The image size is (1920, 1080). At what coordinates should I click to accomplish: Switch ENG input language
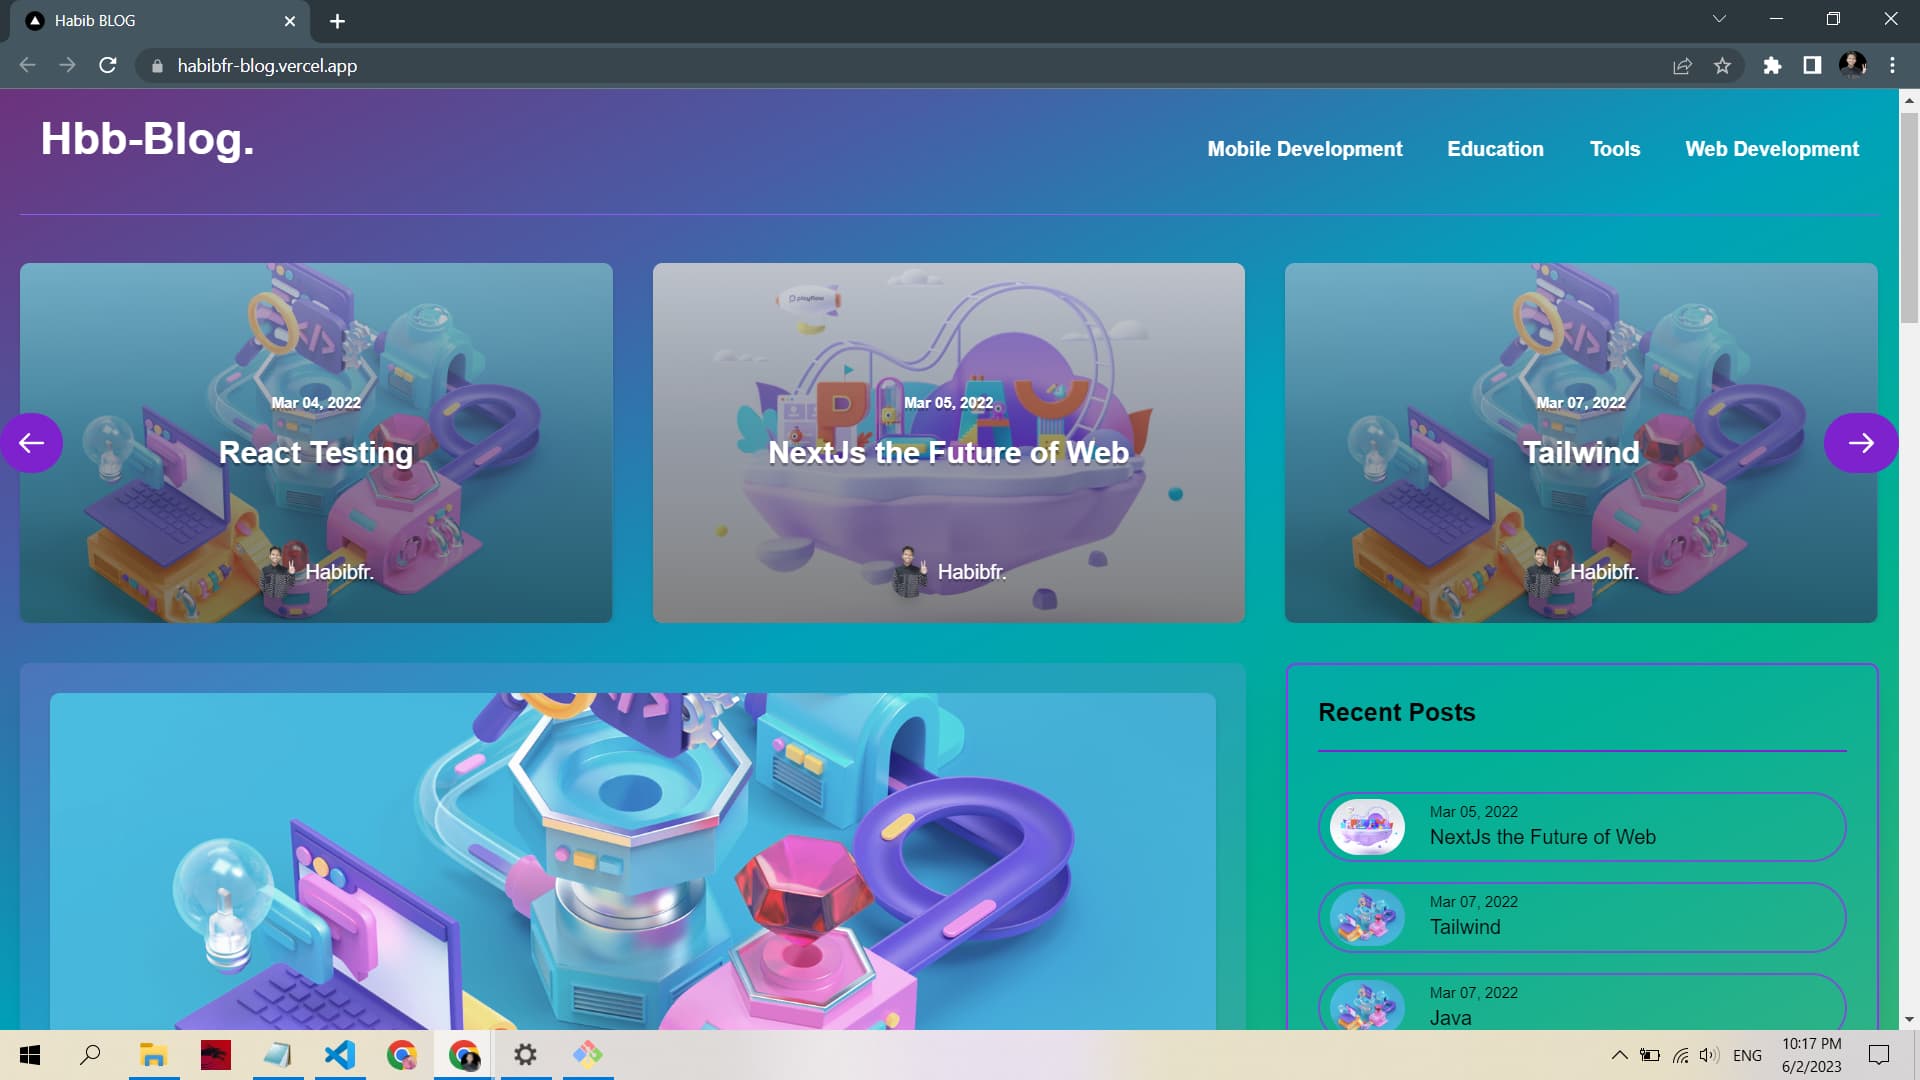[1747, 1055]
